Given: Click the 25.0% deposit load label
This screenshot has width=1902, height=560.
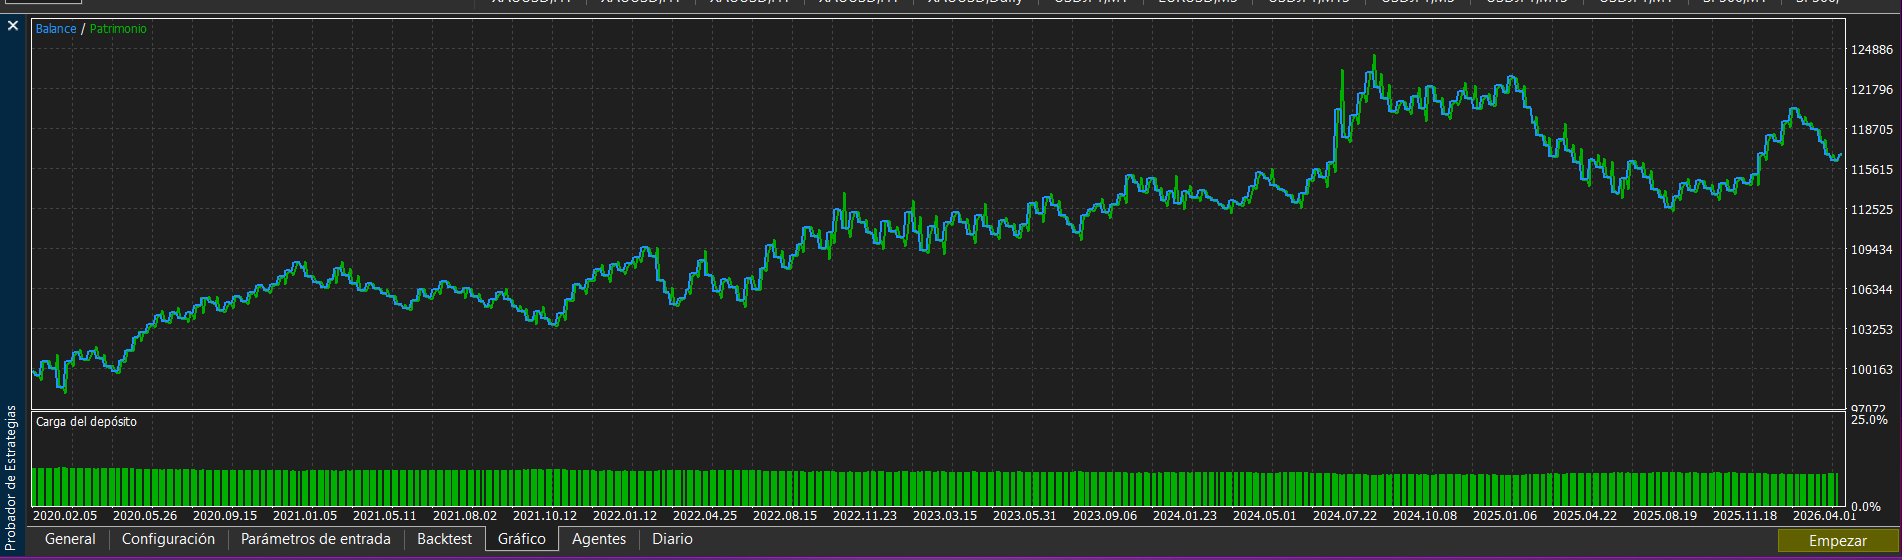Looking at the screenshot, I should (1869, 420).
